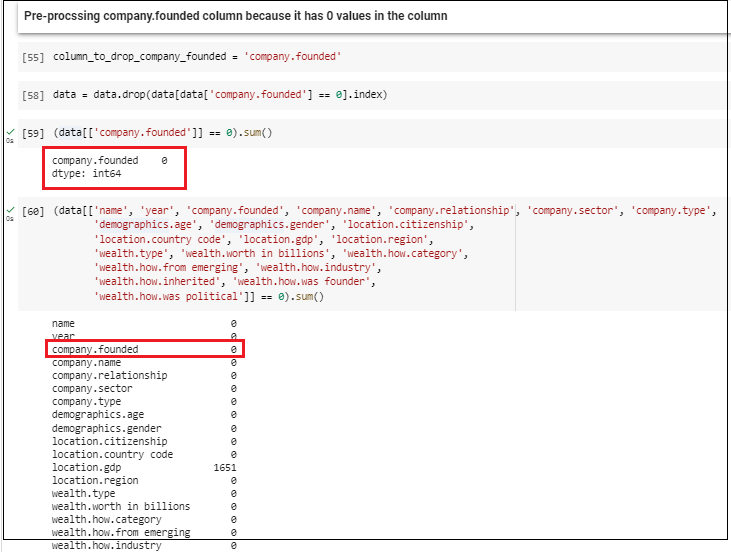This screenshot has height=552, width=731.
Task: Click the name output row
Action: [144, 324]
